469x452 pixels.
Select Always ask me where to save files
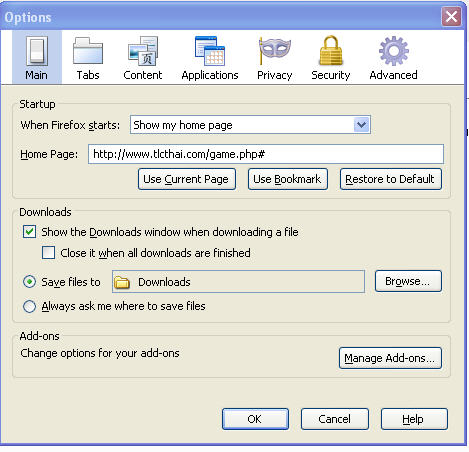click(29, 306)
